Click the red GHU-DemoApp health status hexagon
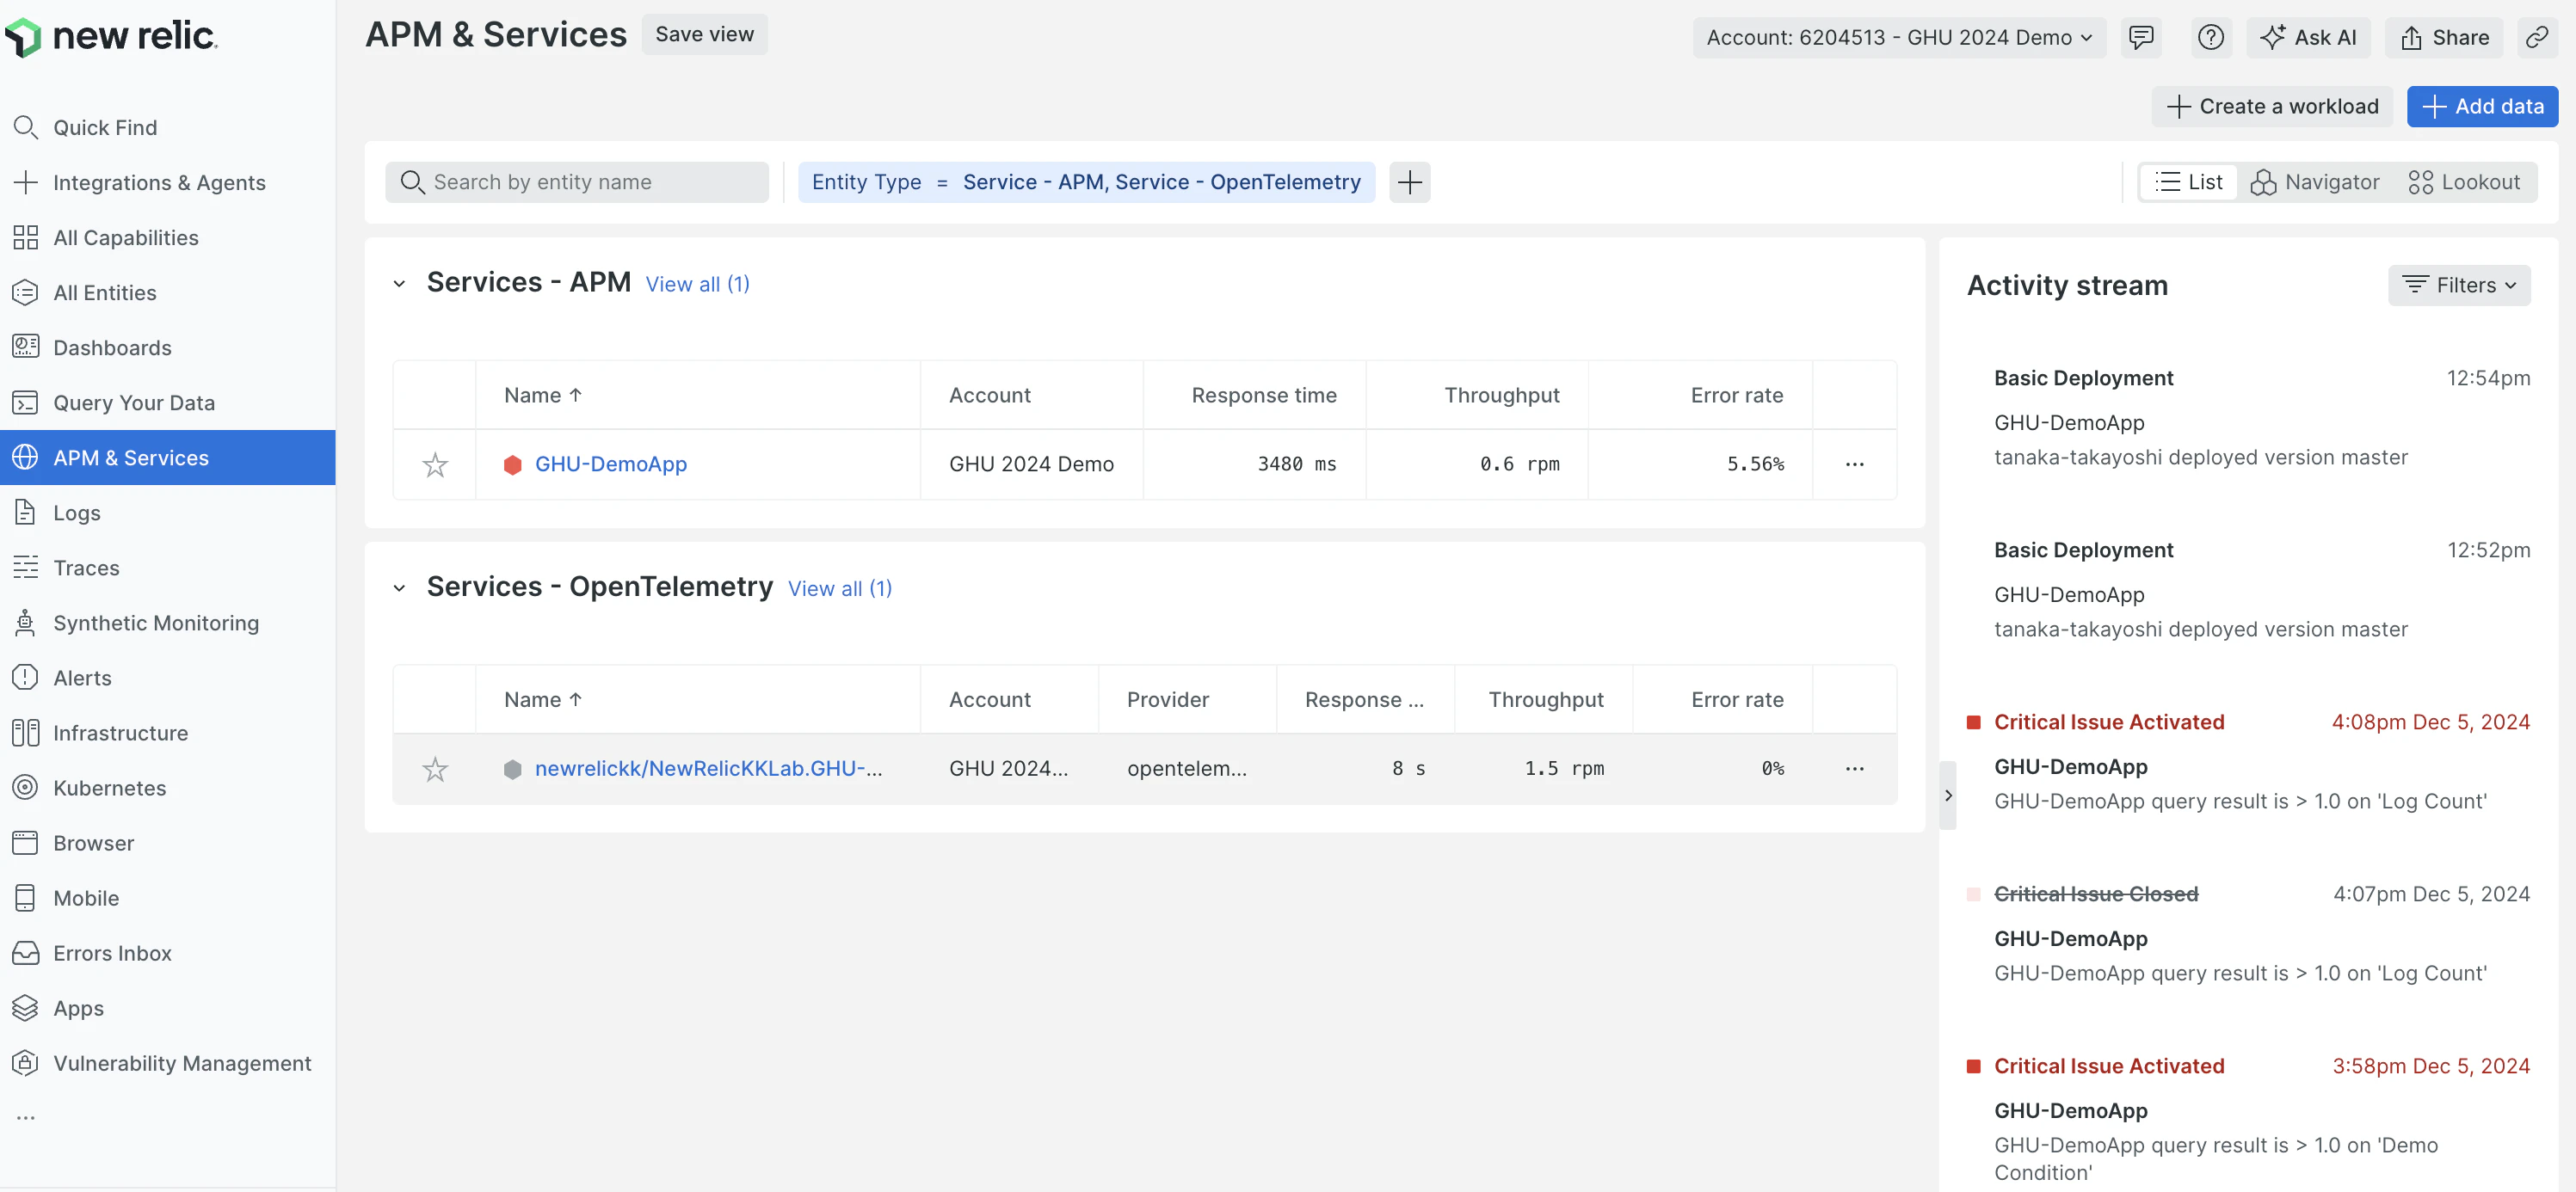This screenshot has width=2576, height=1192. pos(512,464)
